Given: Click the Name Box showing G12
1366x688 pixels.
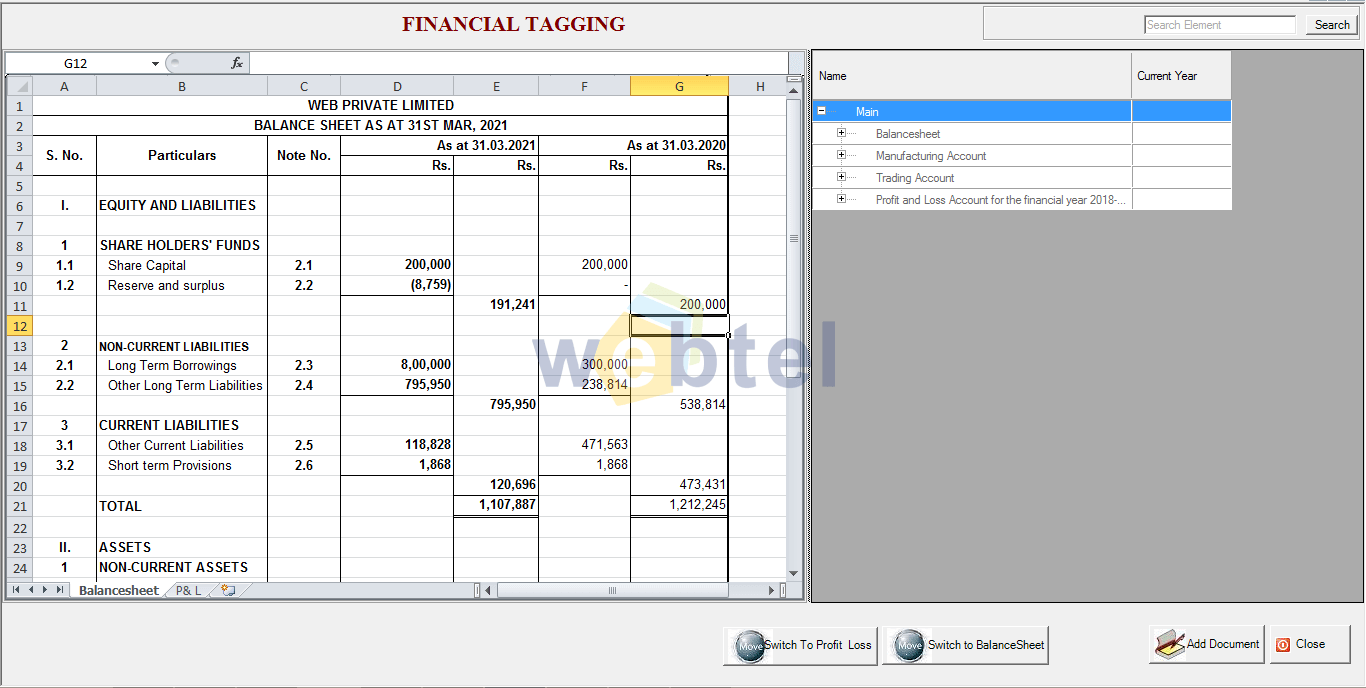Looking at the screenshot, I should [x=76, y=64].
